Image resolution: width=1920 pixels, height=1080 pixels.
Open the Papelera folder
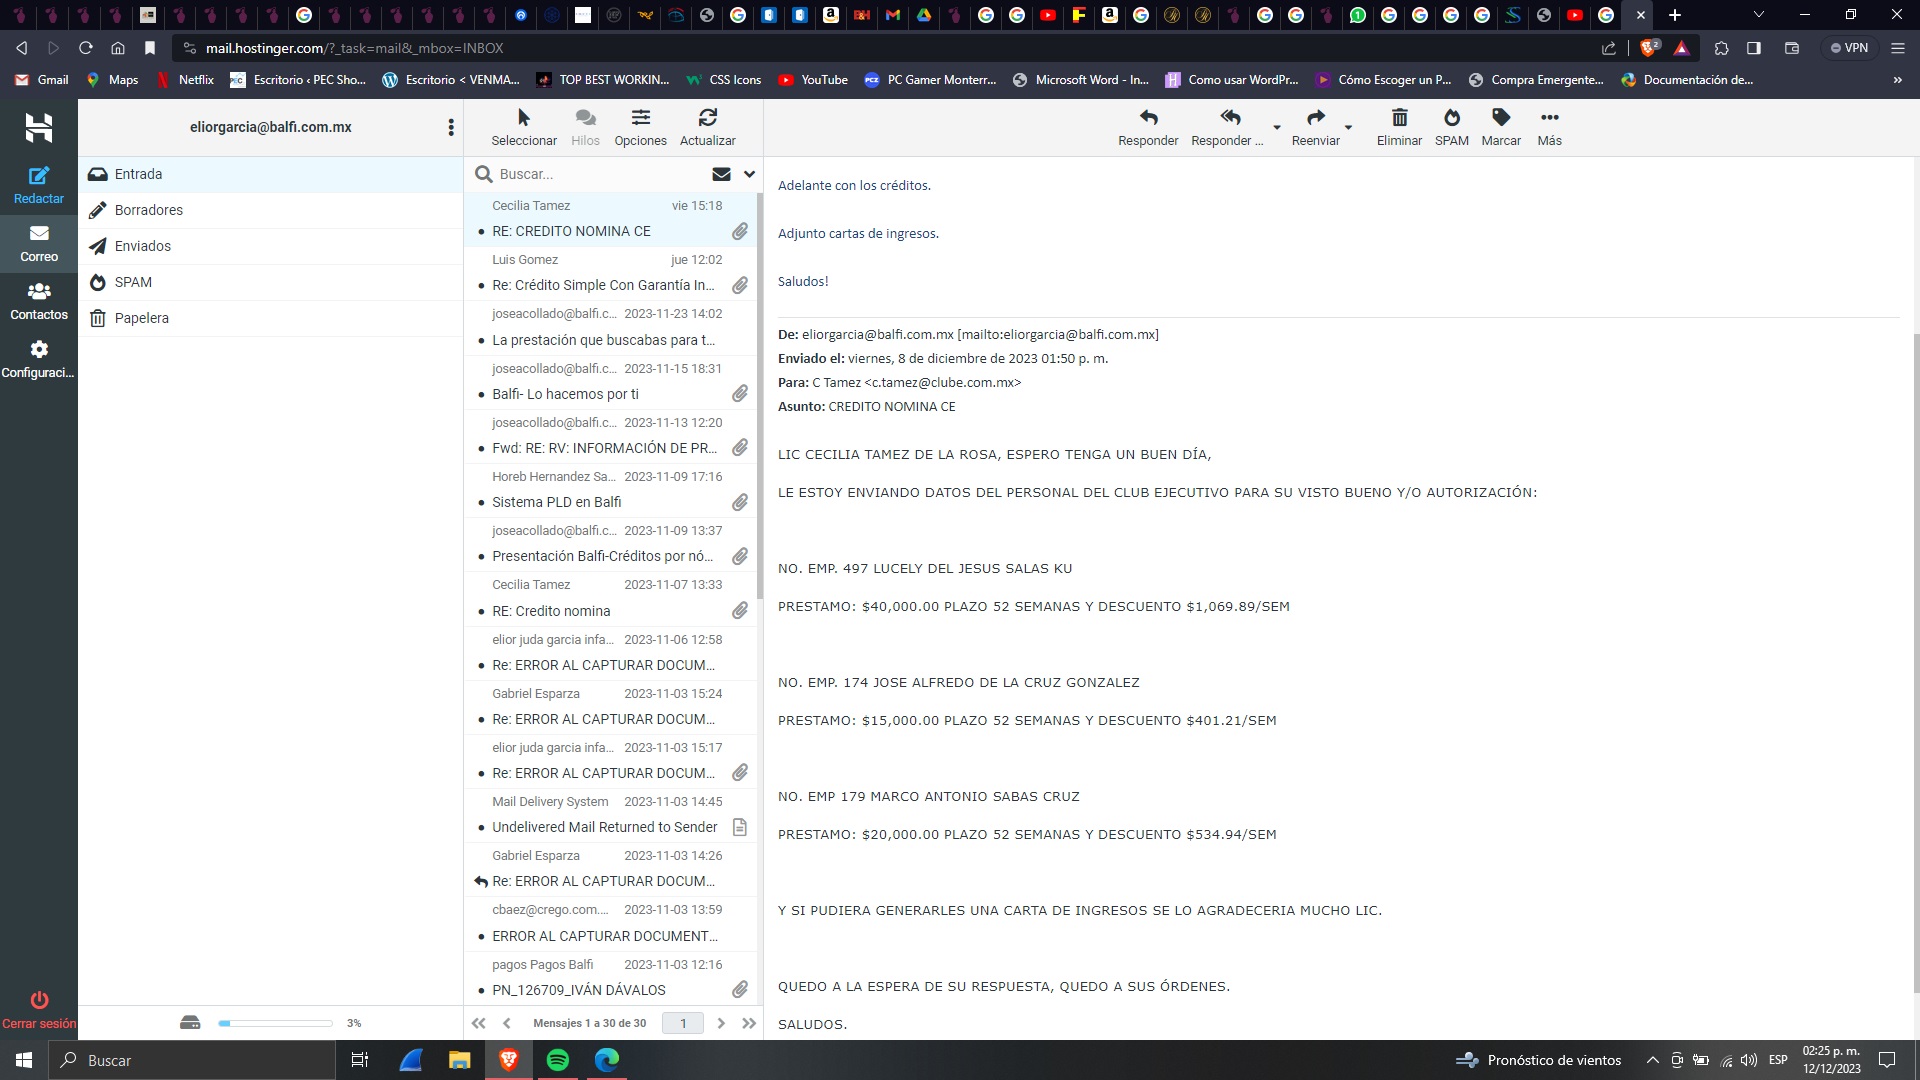(x=141, y=318)
